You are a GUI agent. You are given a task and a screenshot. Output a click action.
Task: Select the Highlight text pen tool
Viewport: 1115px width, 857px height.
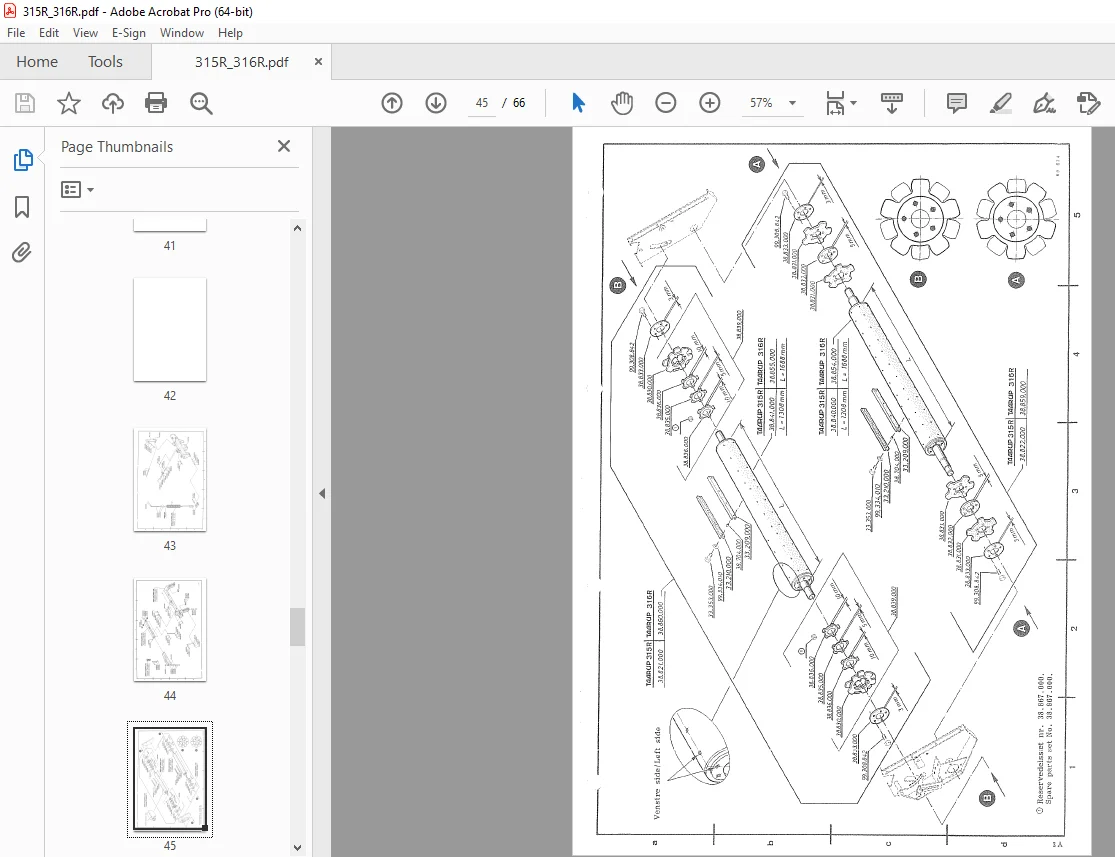click(x=1001, y=103)
